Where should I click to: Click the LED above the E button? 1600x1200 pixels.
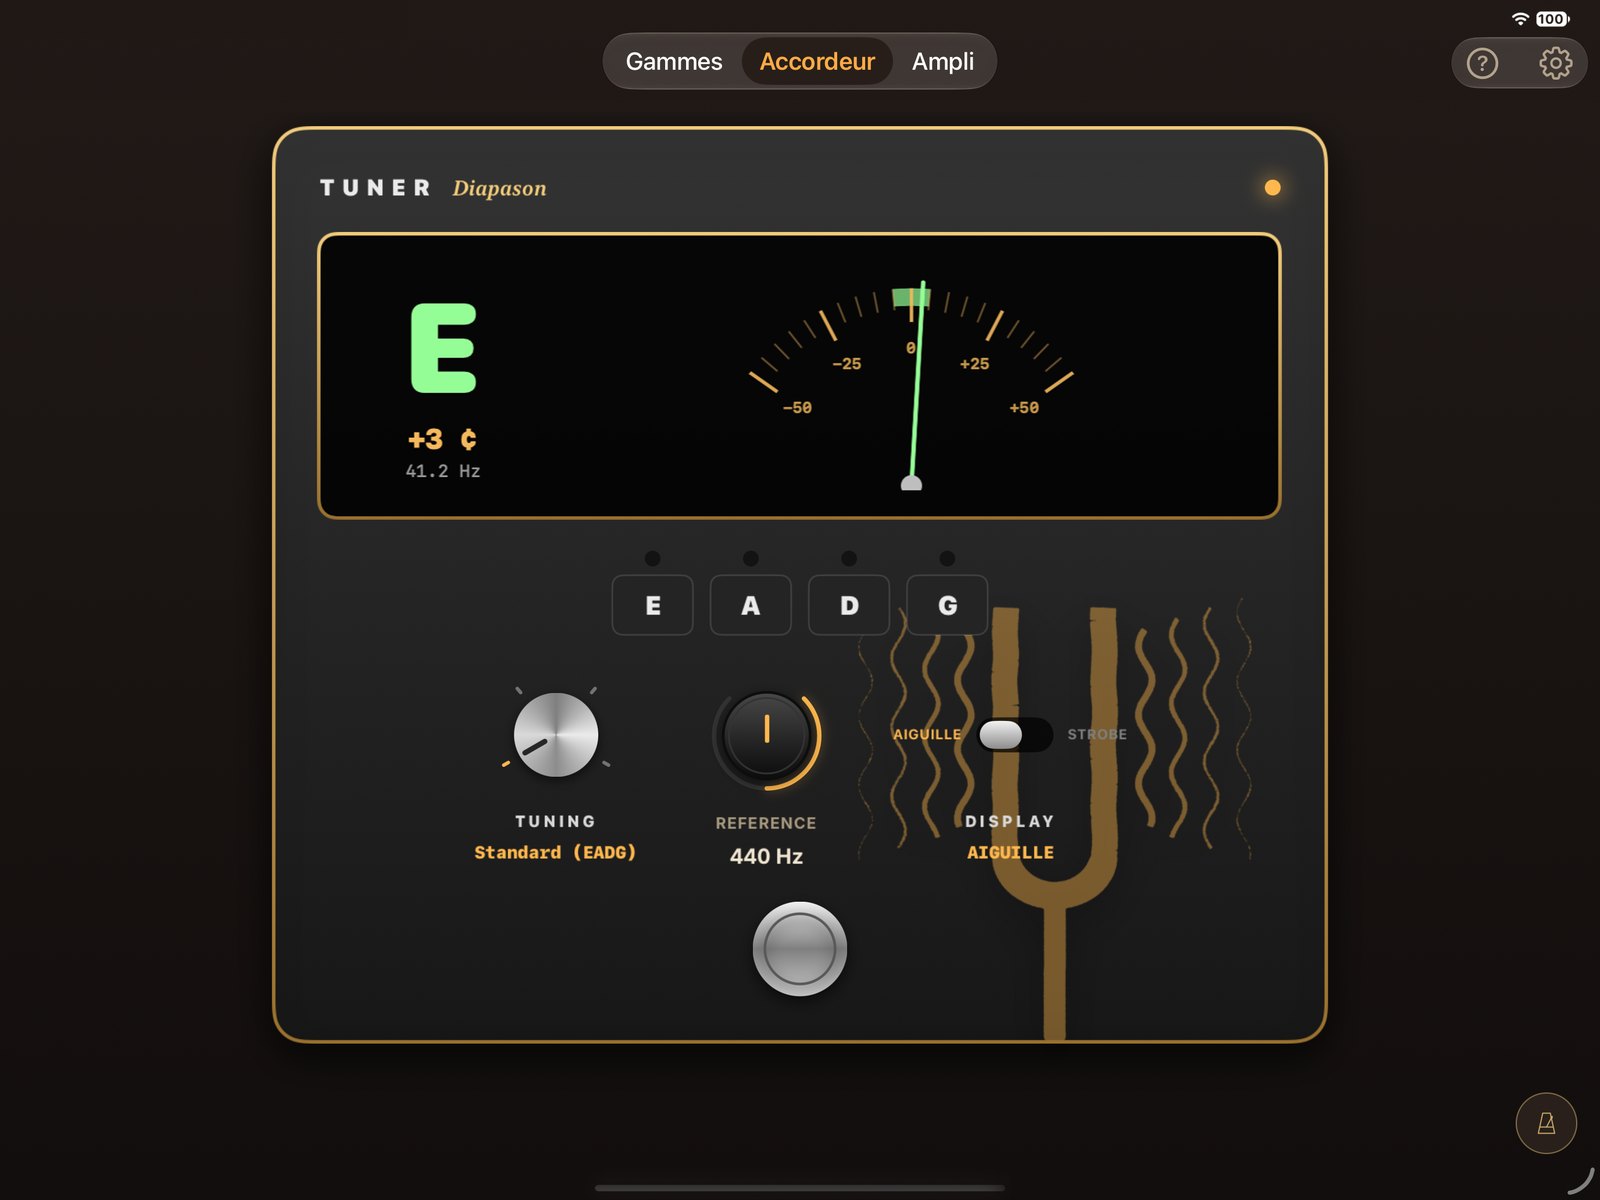coord(652,558)
